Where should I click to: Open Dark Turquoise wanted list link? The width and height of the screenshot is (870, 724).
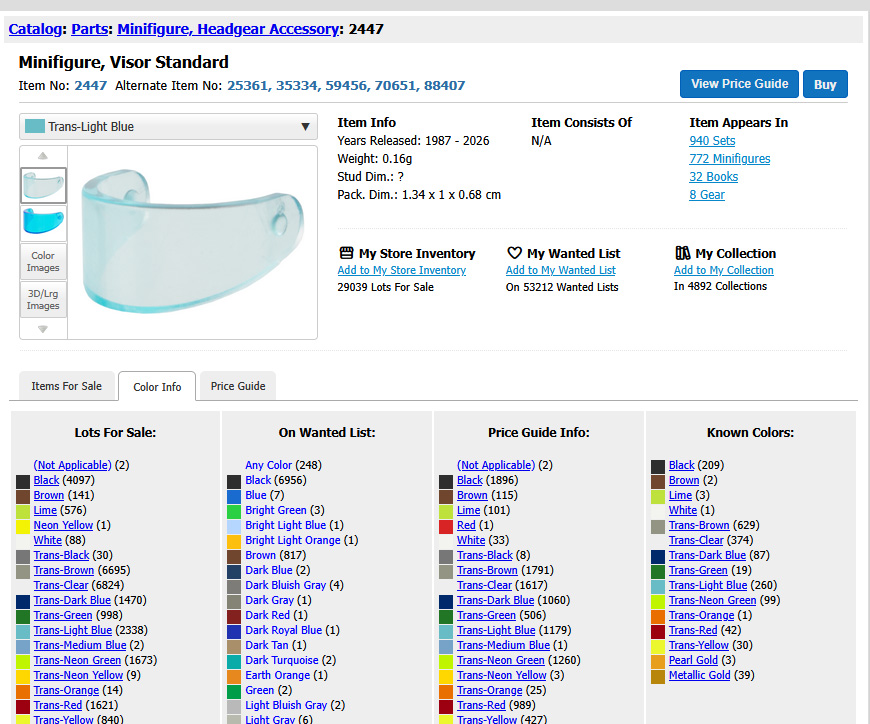282,660
